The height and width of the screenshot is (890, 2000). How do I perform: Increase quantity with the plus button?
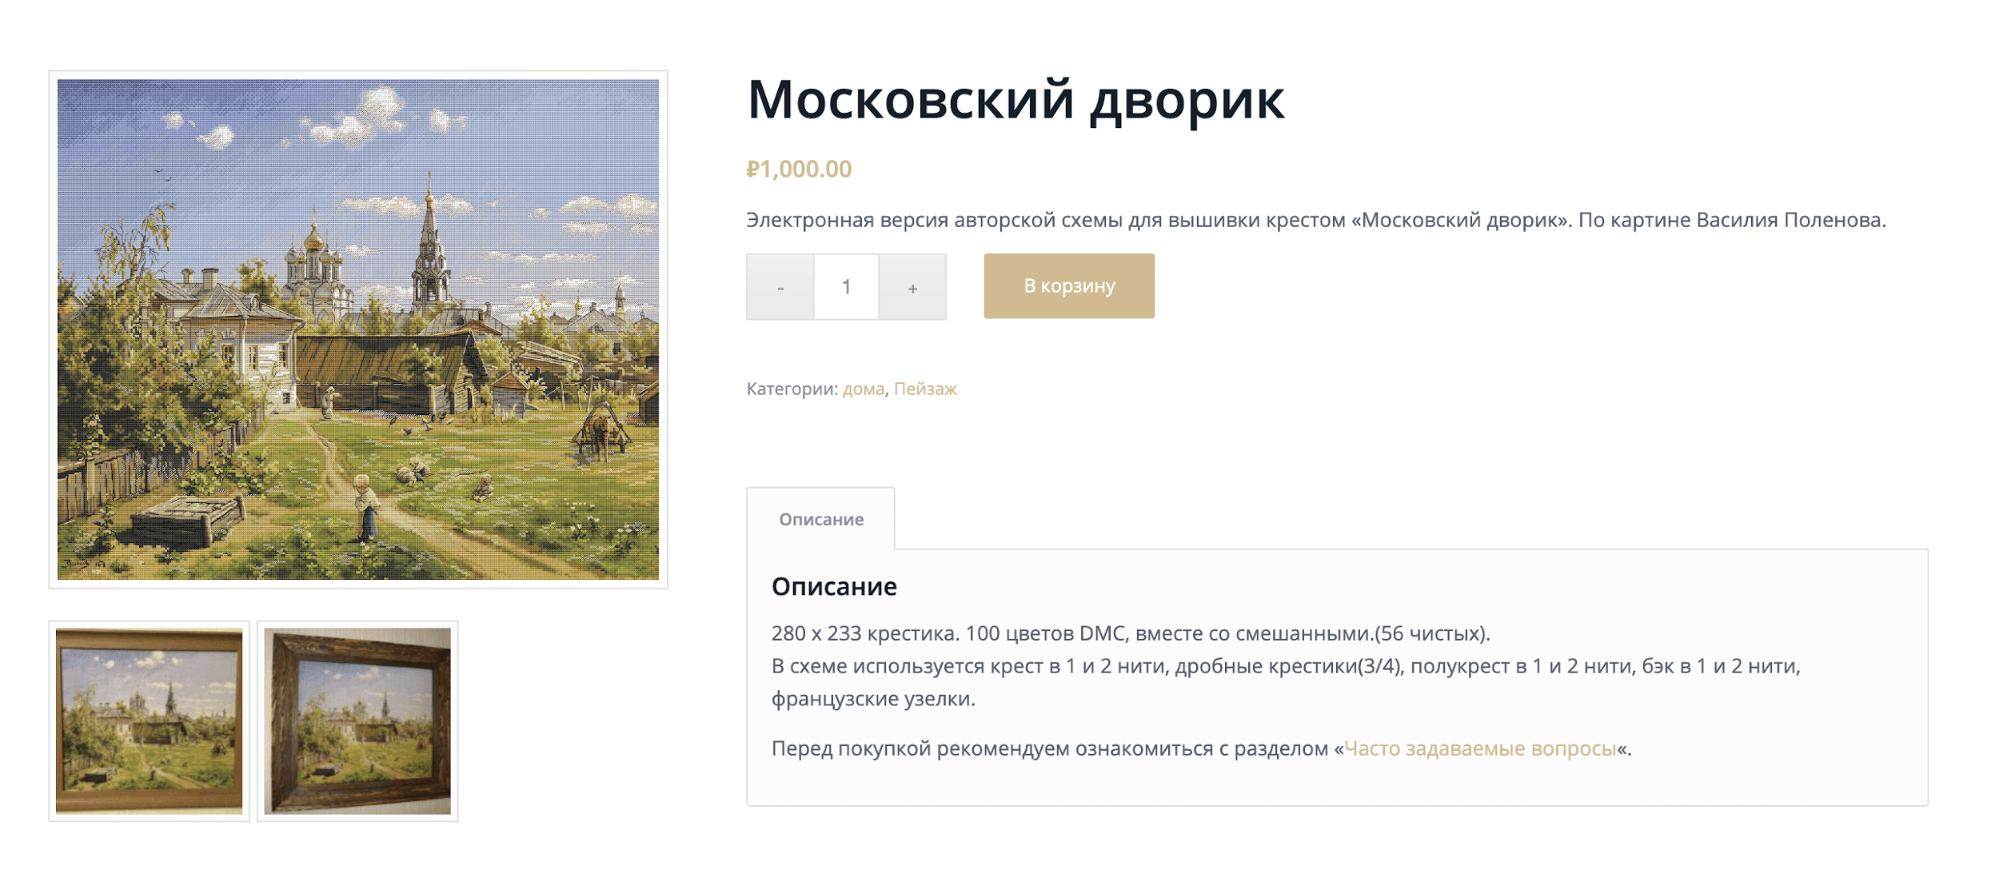pyautogui.click(x=912, y=287)
